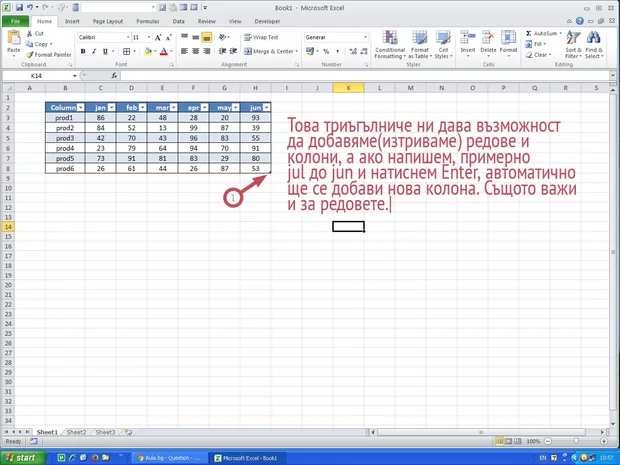The image size is (620, 465).
Task: Switch to the Developer tab
Action: click(x=267, y=21)
